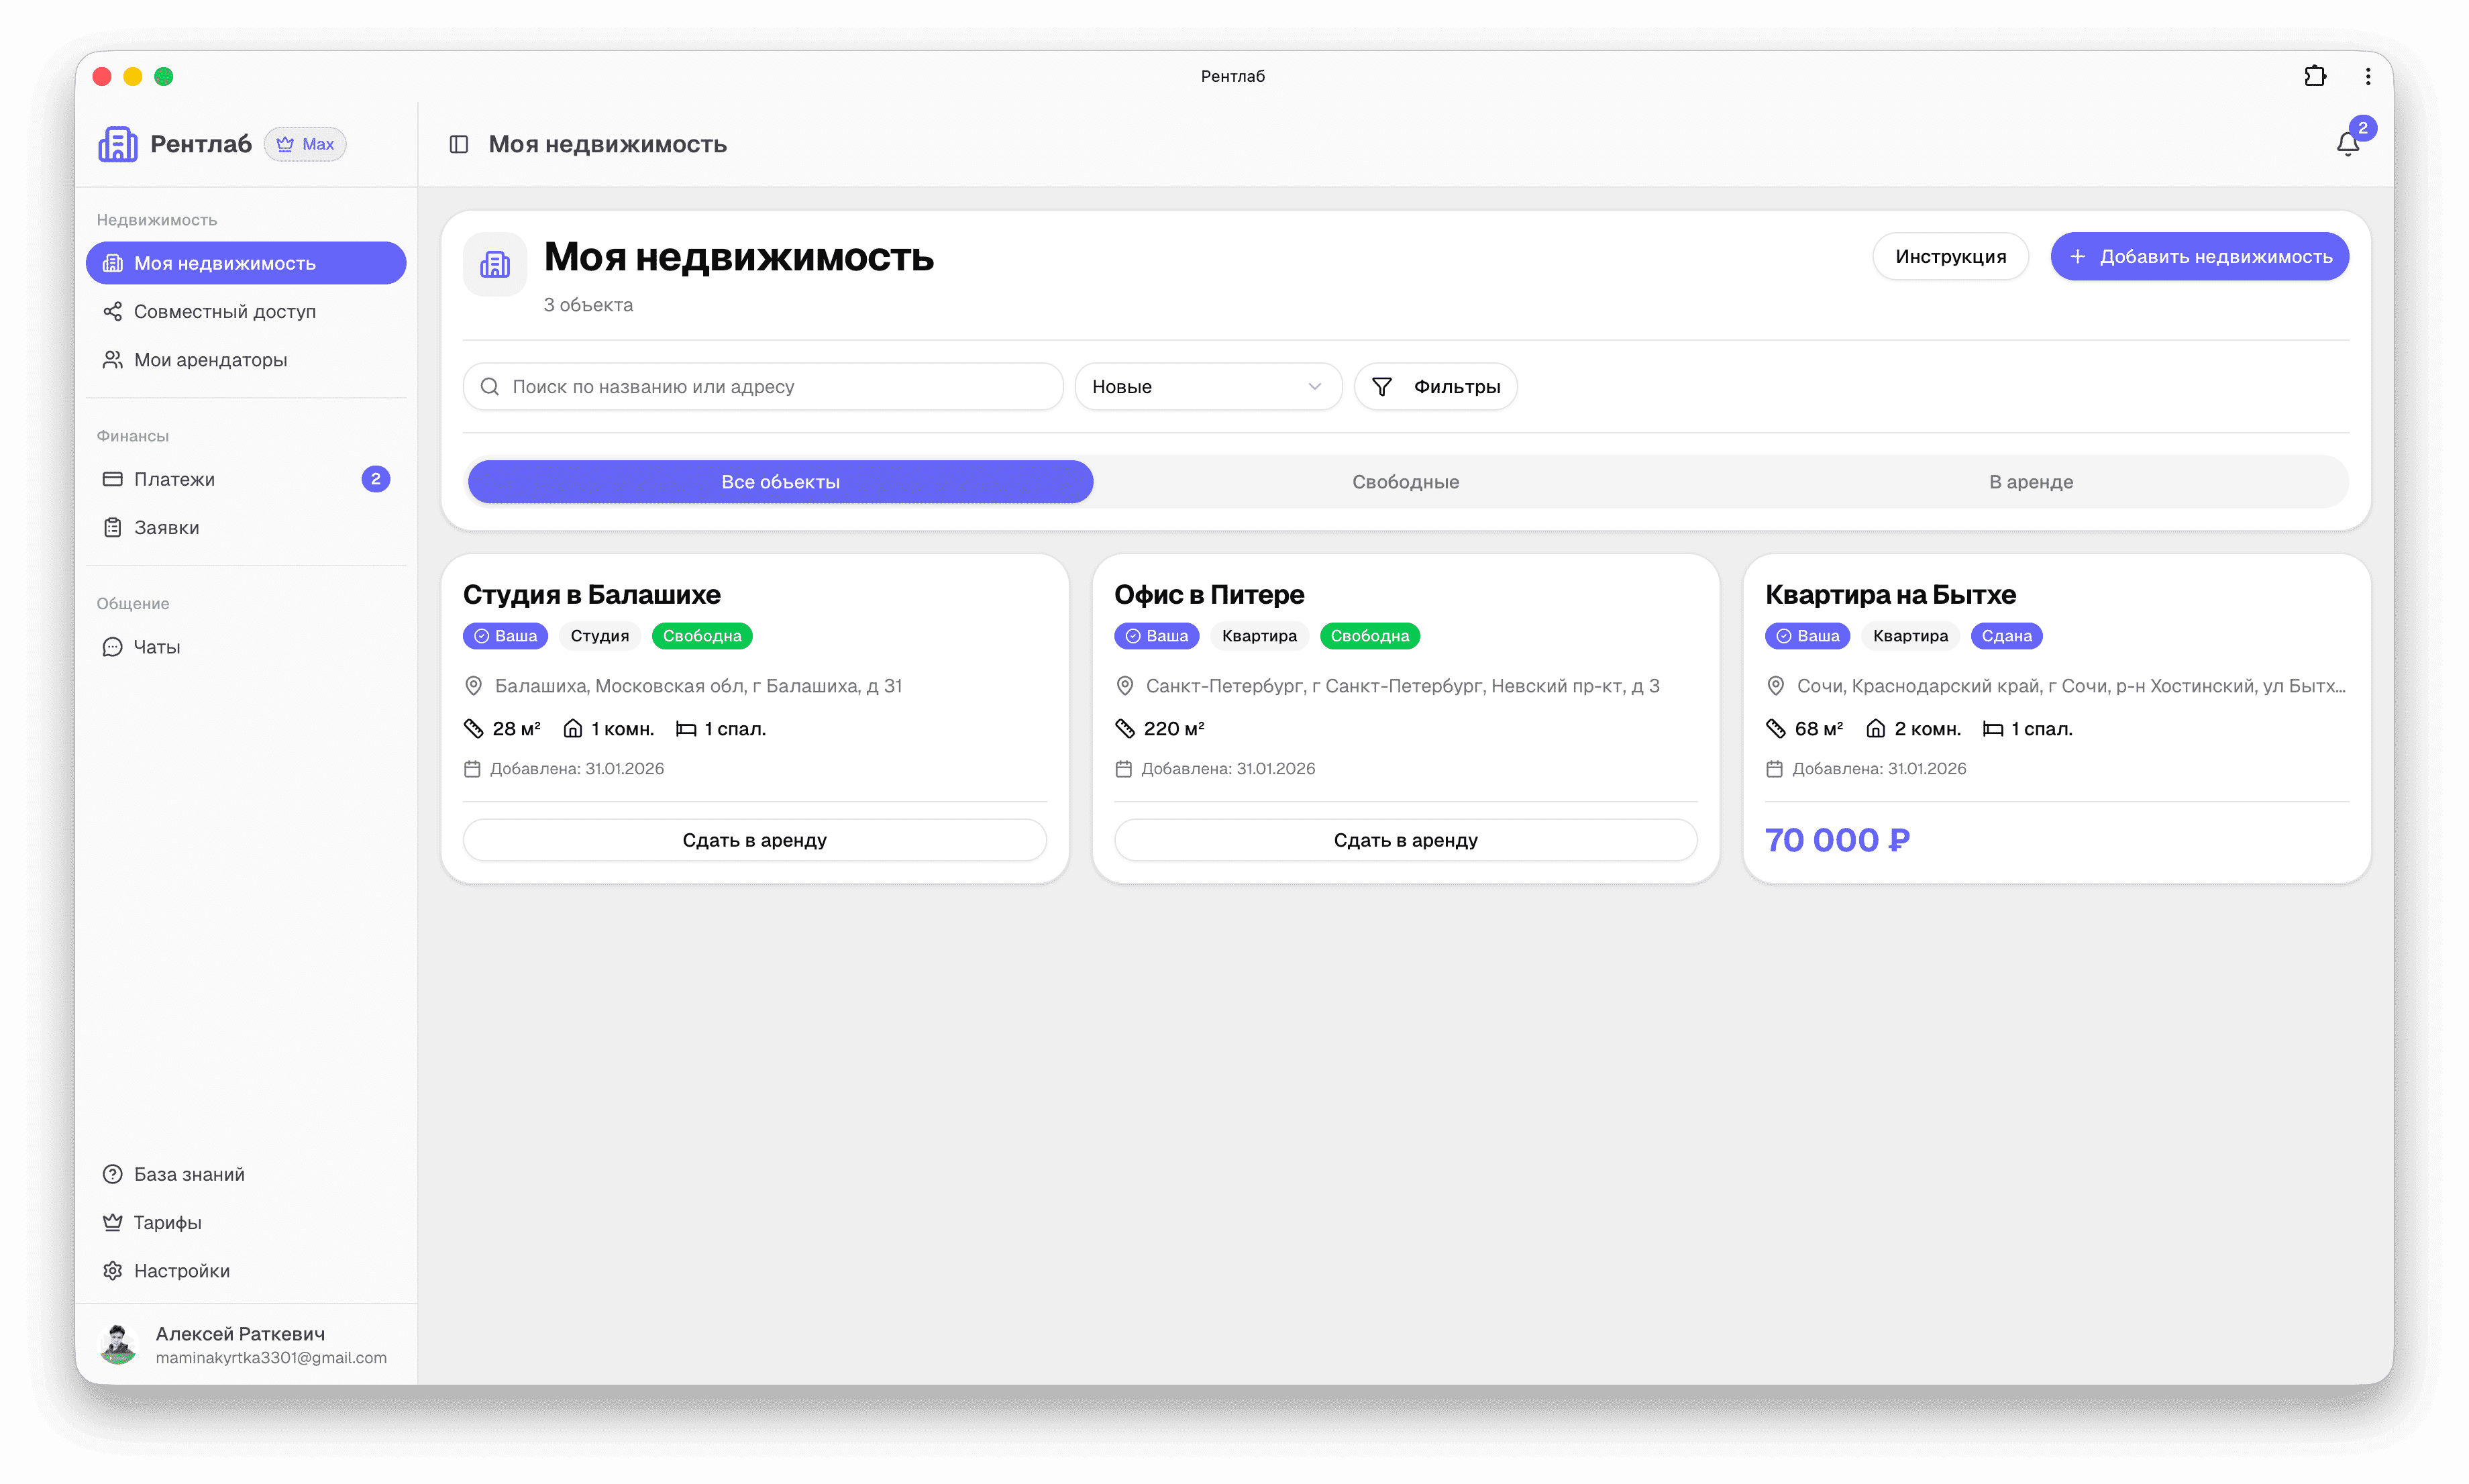Click the notification bell icon
Screen dimensions: 2469x1484
pyautogui.click(x=2347, y=144)
